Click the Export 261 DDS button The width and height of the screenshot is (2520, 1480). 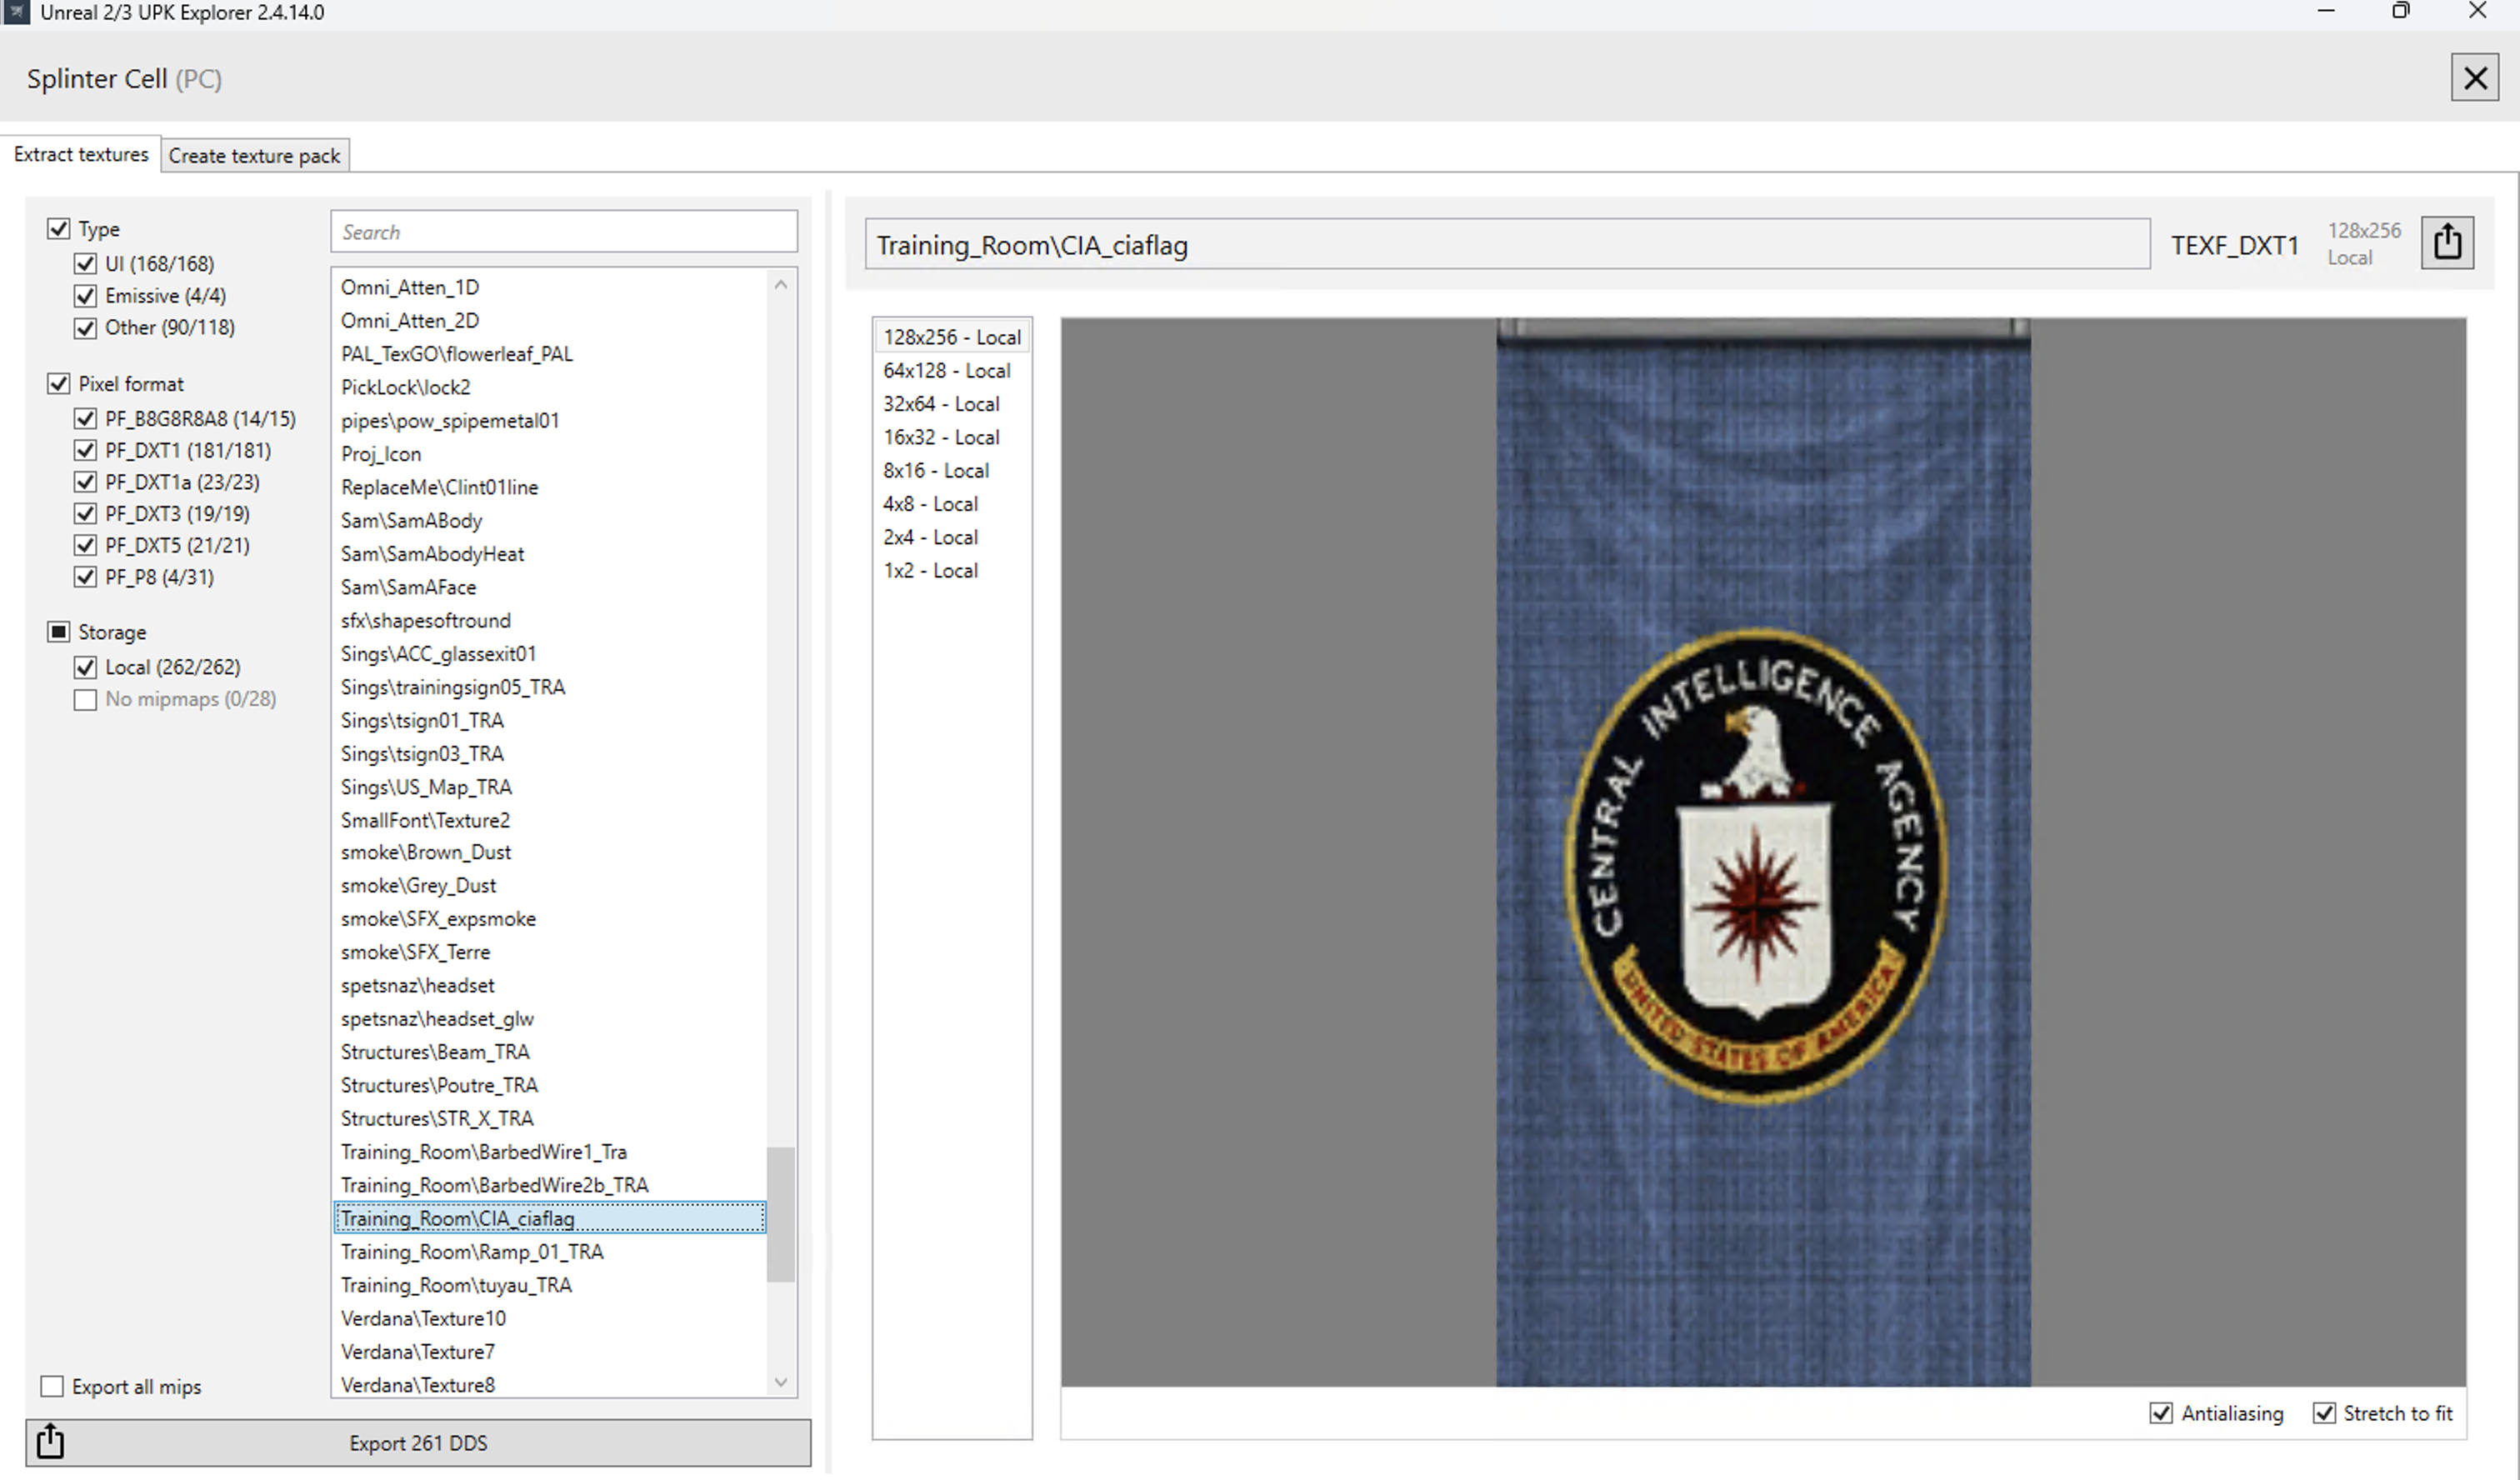click(418, 1443)
